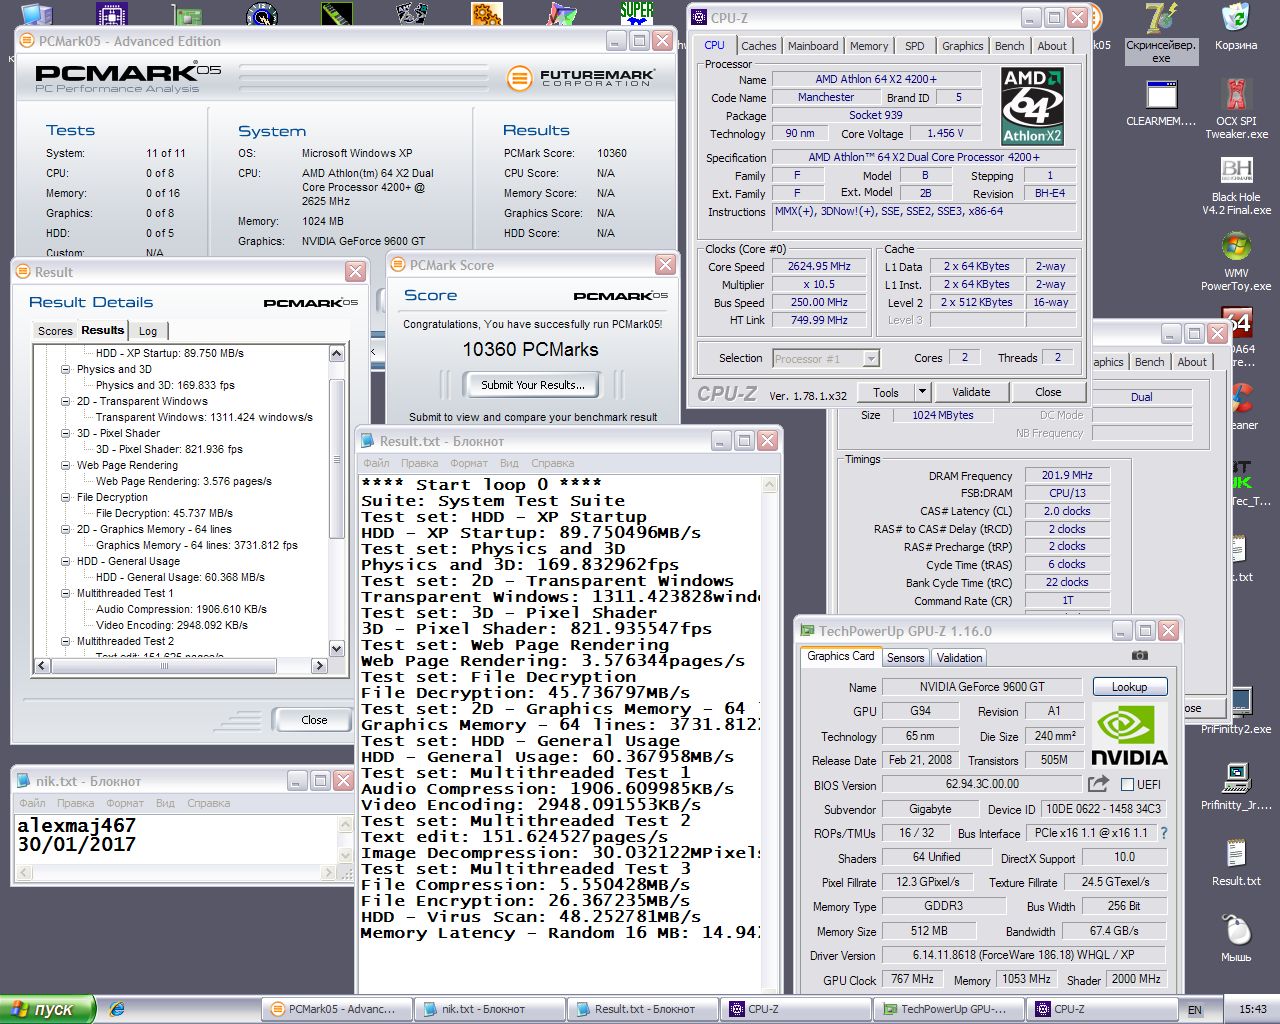This screenshot has height=1024, width=1280.
Task: Launch OCX SPI Tweaker.exe icon
Action: pyautogui.click(x=1236, y=110)
